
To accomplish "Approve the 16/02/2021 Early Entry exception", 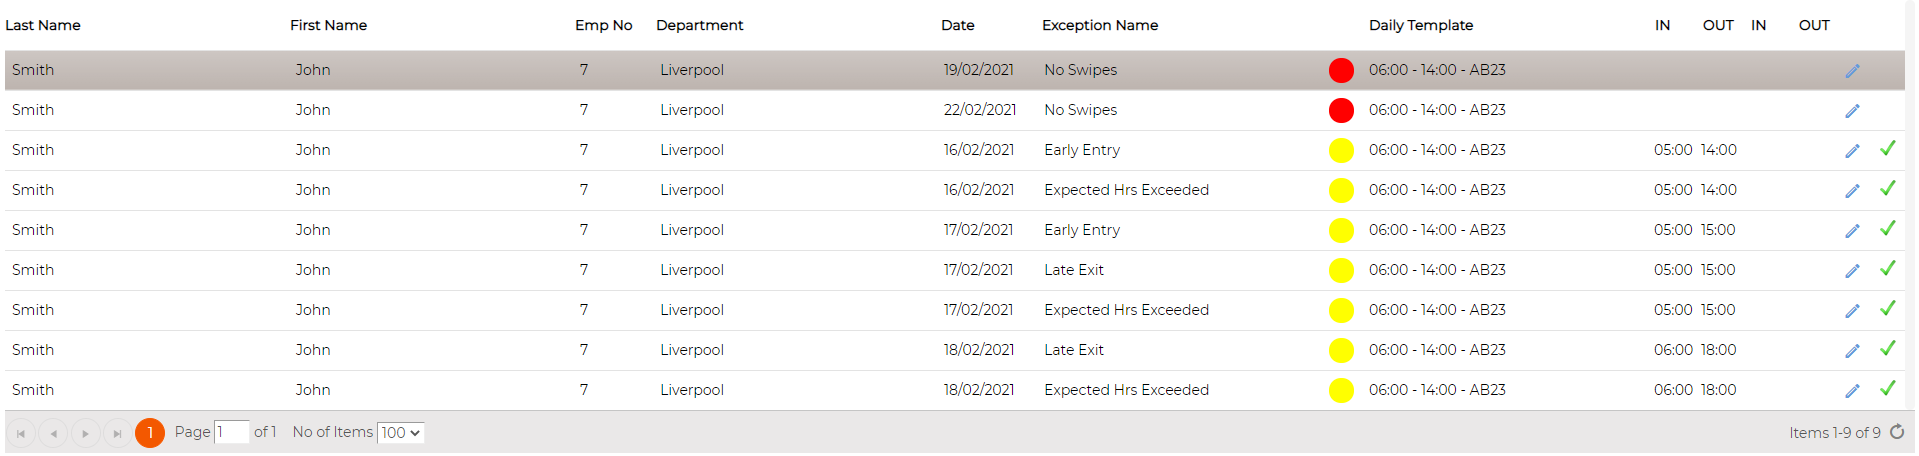I will point(1888,149).
